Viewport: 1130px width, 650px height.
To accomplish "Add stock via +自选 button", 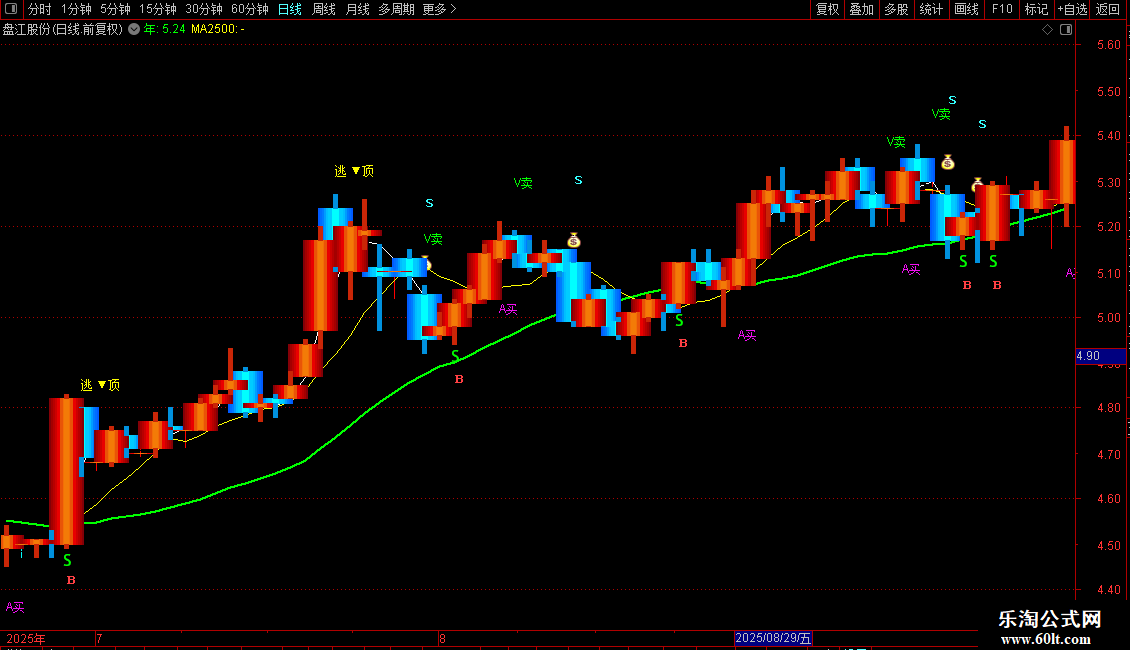I will (1072, 9).
